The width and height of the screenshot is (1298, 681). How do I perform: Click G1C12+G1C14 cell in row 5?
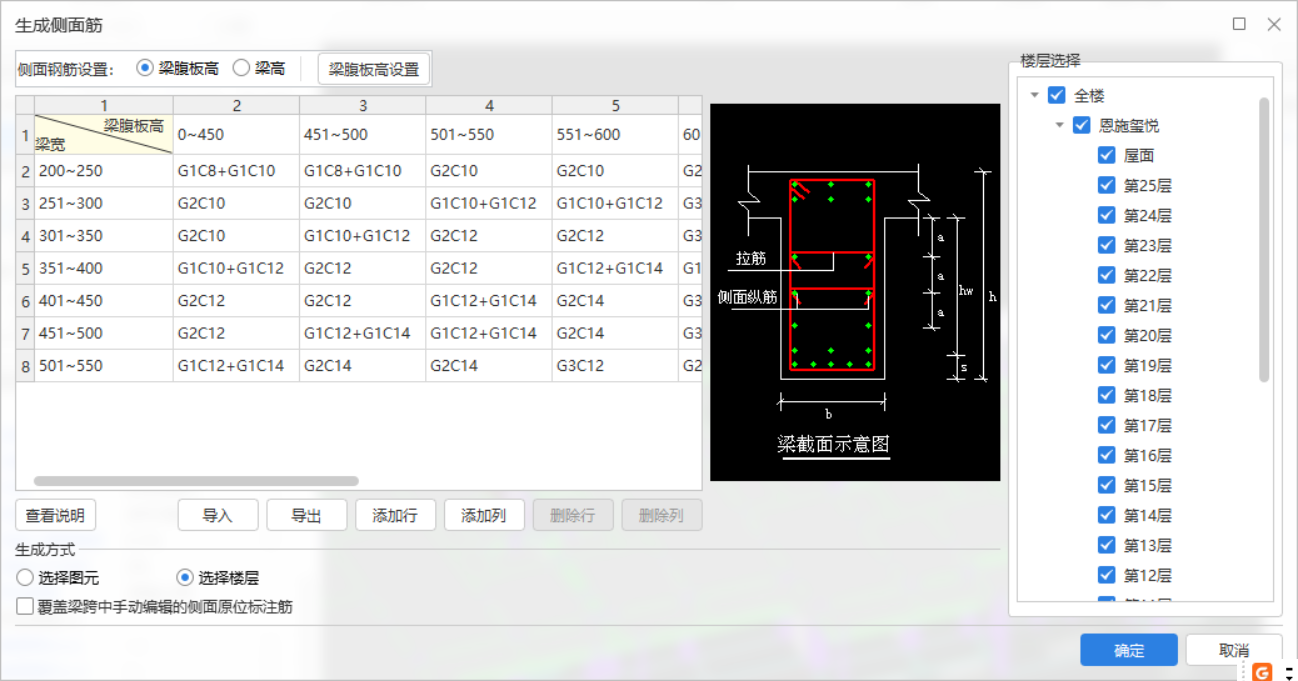point(615,268)
